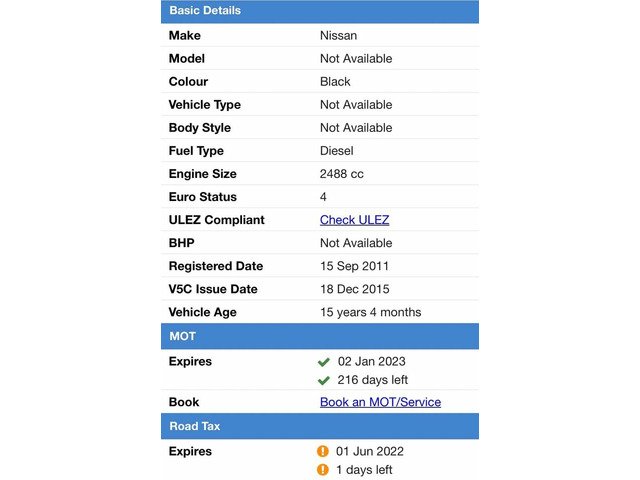Click the BHP row label
This screenshot has width=640, height=480.
click(182, 243)
